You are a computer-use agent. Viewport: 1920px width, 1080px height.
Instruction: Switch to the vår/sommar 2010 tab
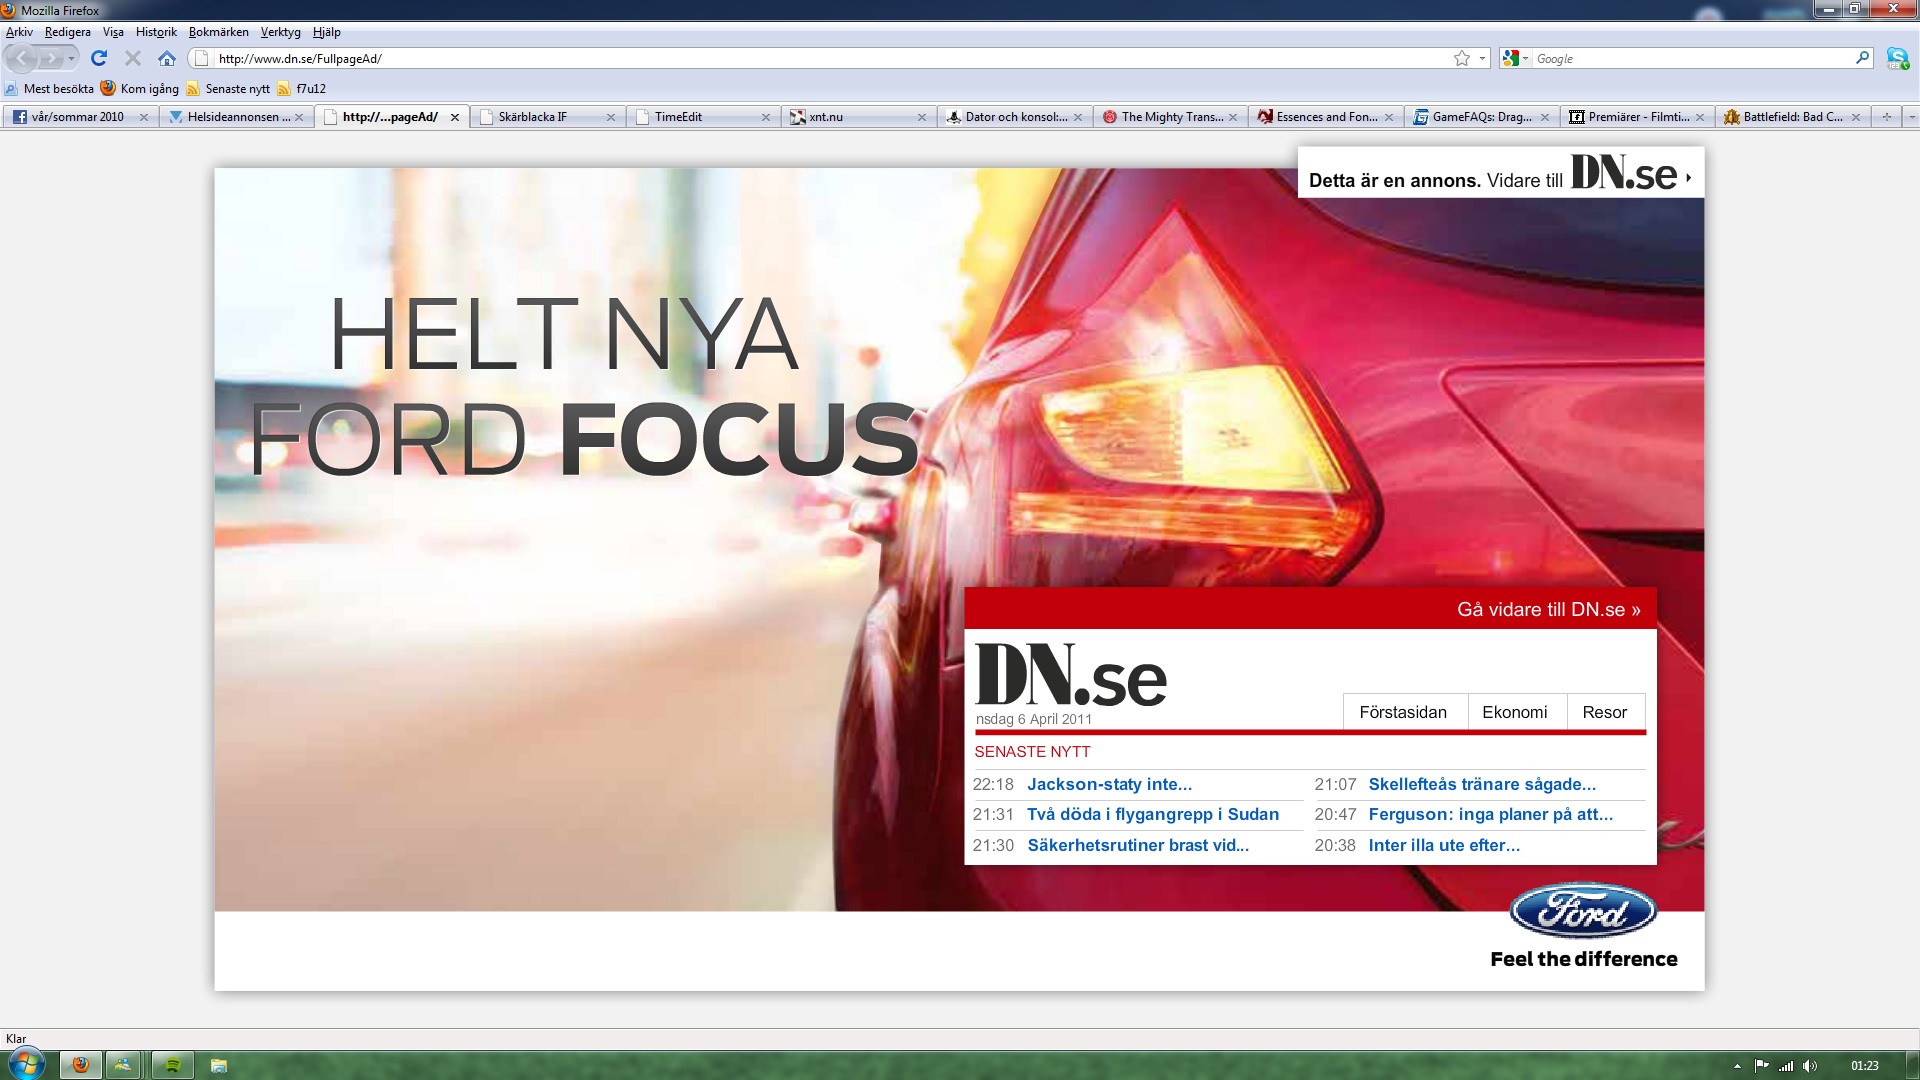click(x=80, y=117)
